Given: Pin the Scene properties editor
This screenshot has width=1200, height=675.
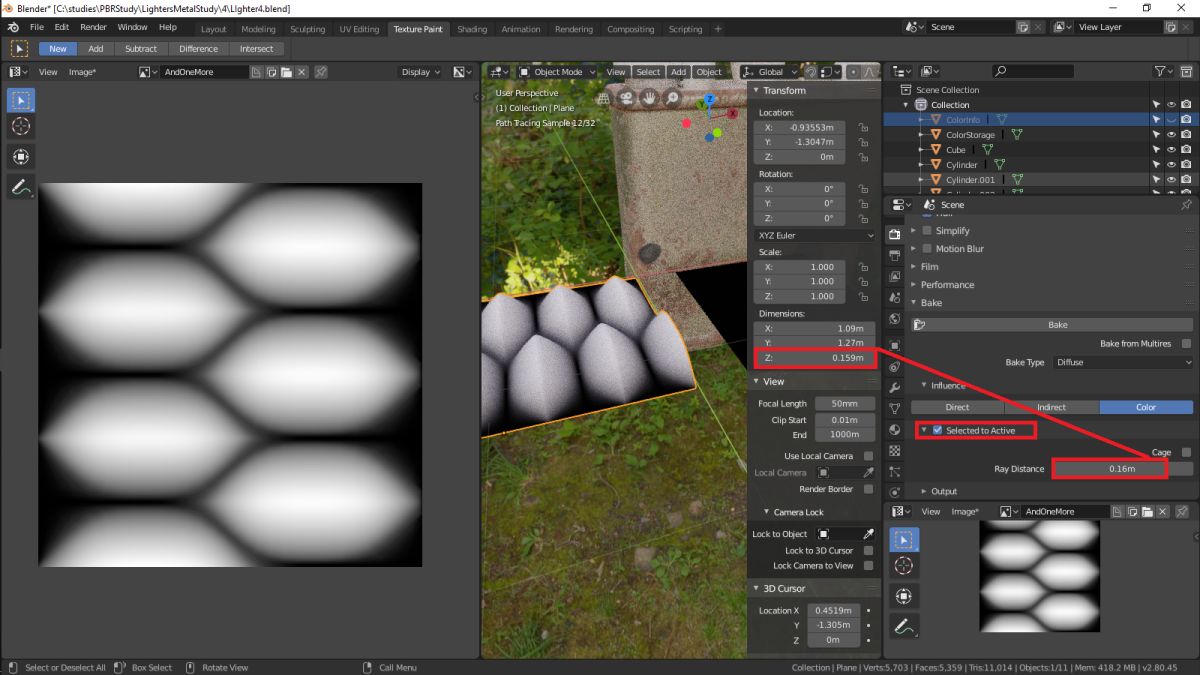Looking at the screenshot, I should (x=1186, y=204).
